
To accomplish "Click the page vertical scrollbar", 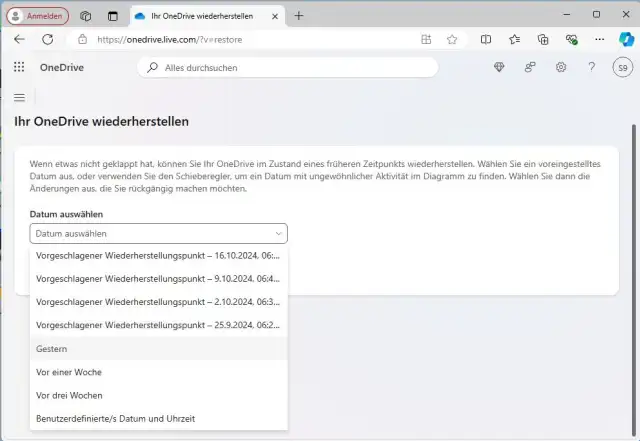I will (633, 280).
